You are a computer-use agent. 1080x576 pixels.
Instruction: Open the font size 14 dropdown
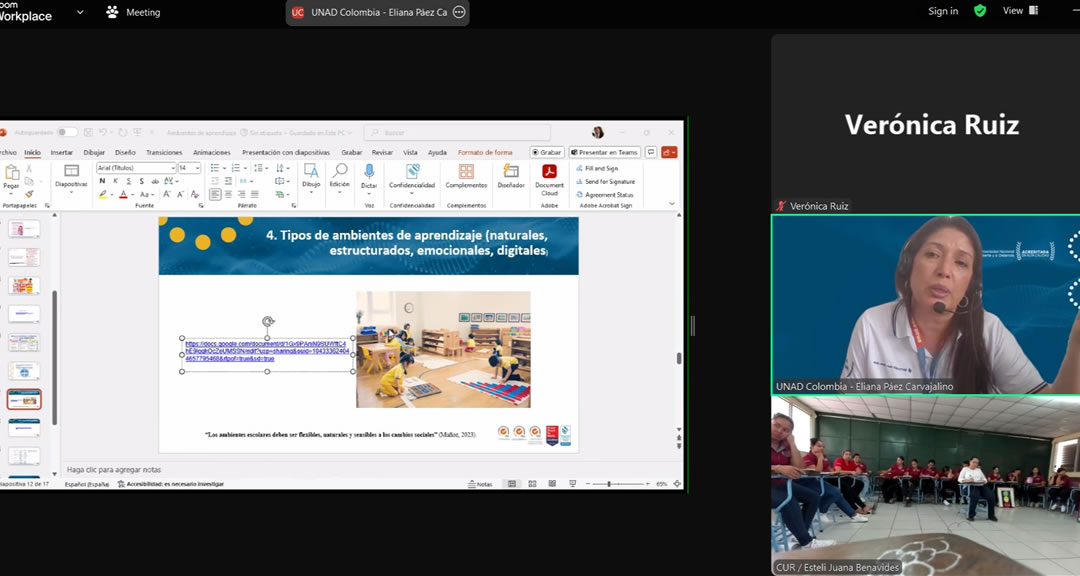coord(197,168)
